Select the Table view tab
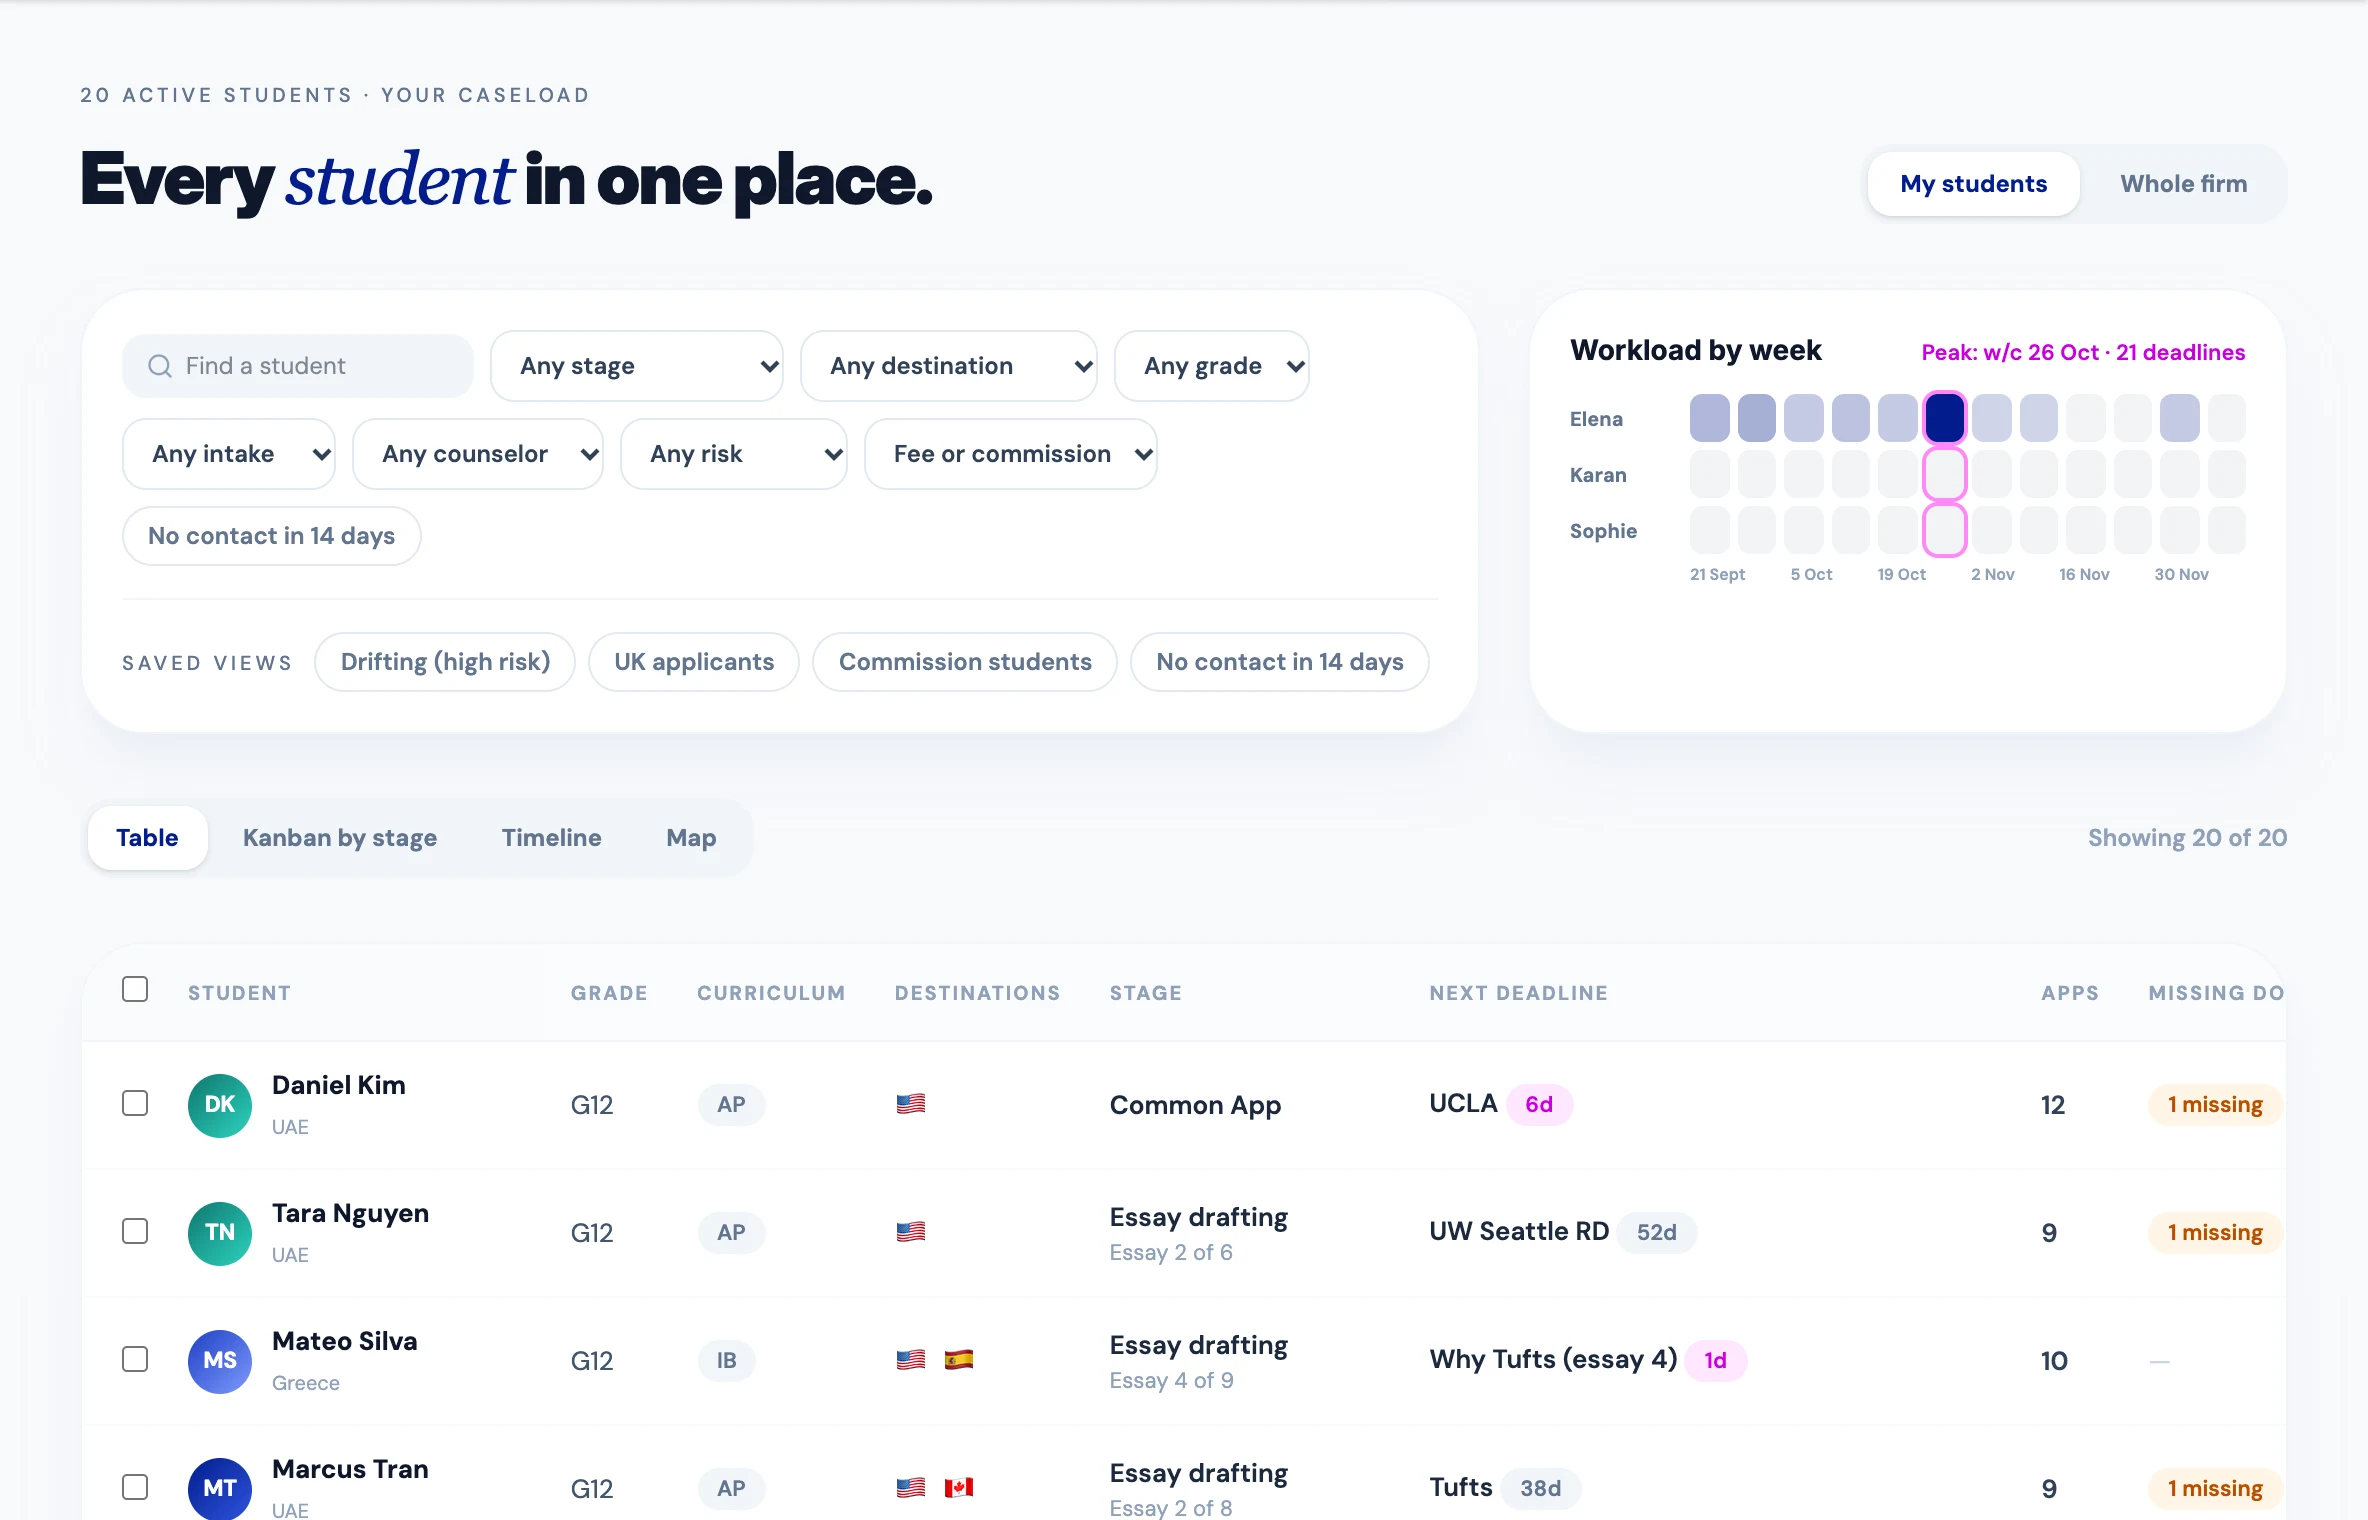The width and height of the screenshot is (2368, 1520). (147, 838)
